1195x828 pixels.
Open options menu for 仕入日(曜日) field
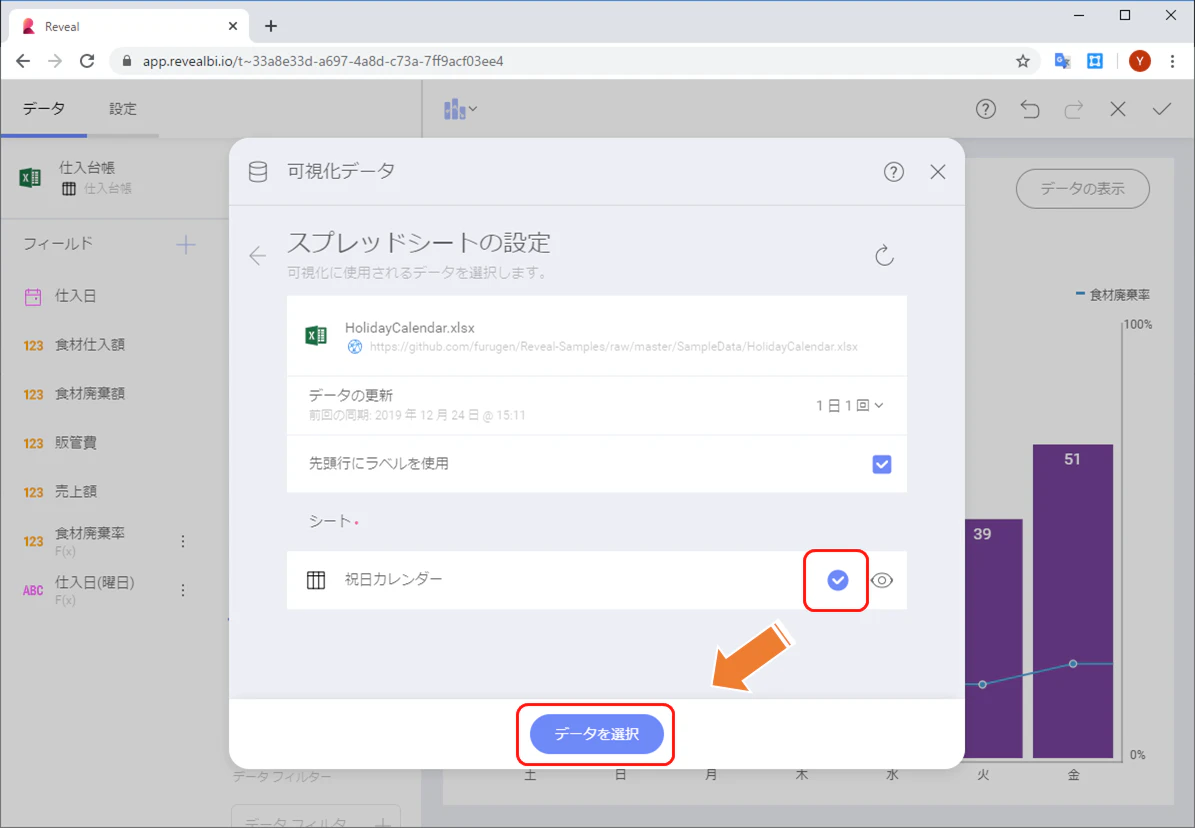[x=183, y=590]
